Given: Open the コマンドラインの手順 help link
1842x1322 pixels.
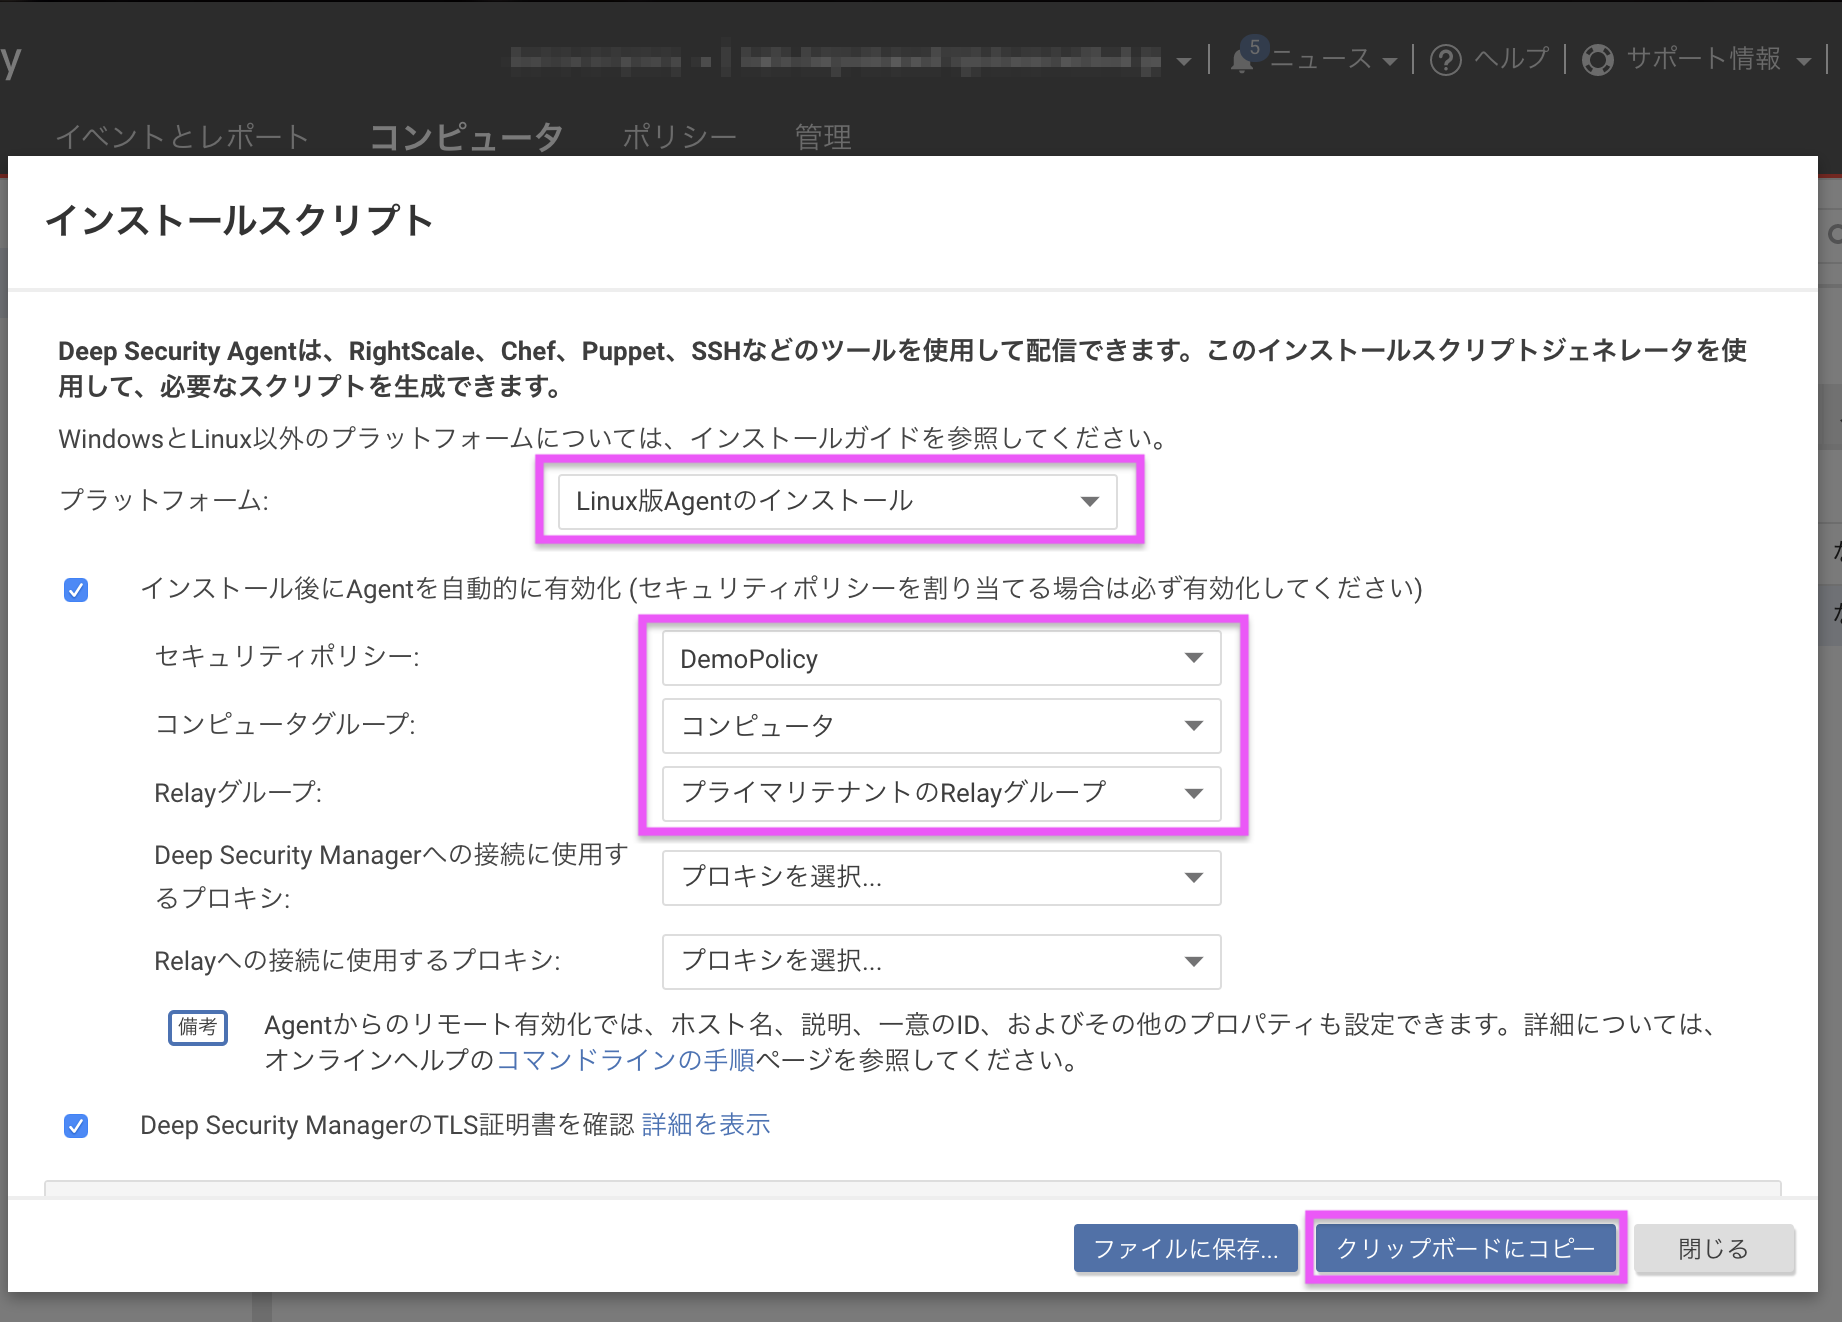Looking at the screenshot, I should point(625,1060).
